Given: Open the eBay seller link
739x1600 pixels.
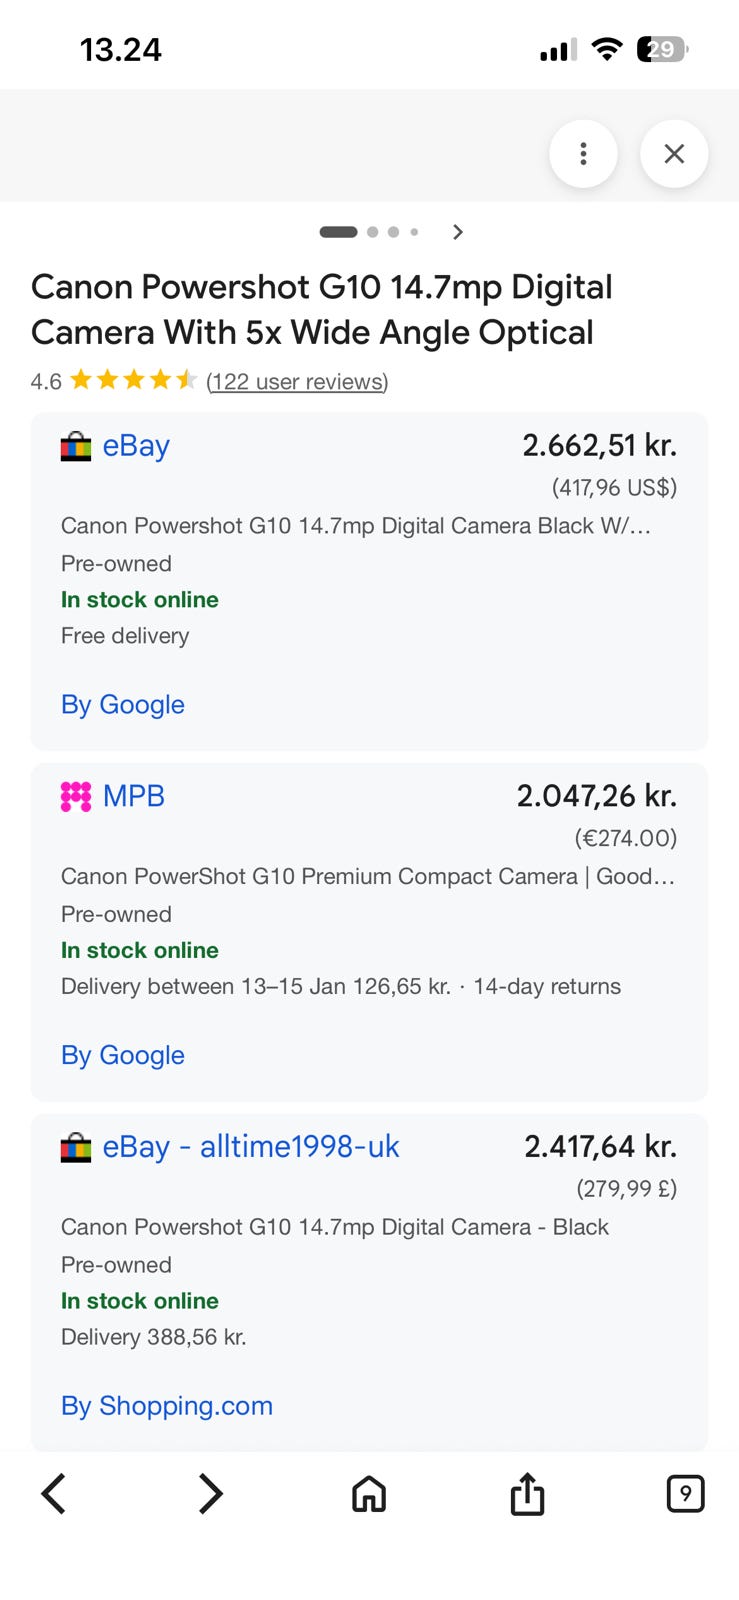Looking at the screenshot, I should [x=136, y=446].
